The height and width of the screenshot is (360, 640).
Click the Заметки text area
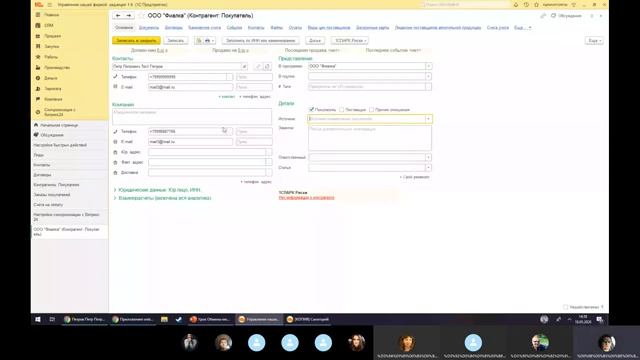370,138
